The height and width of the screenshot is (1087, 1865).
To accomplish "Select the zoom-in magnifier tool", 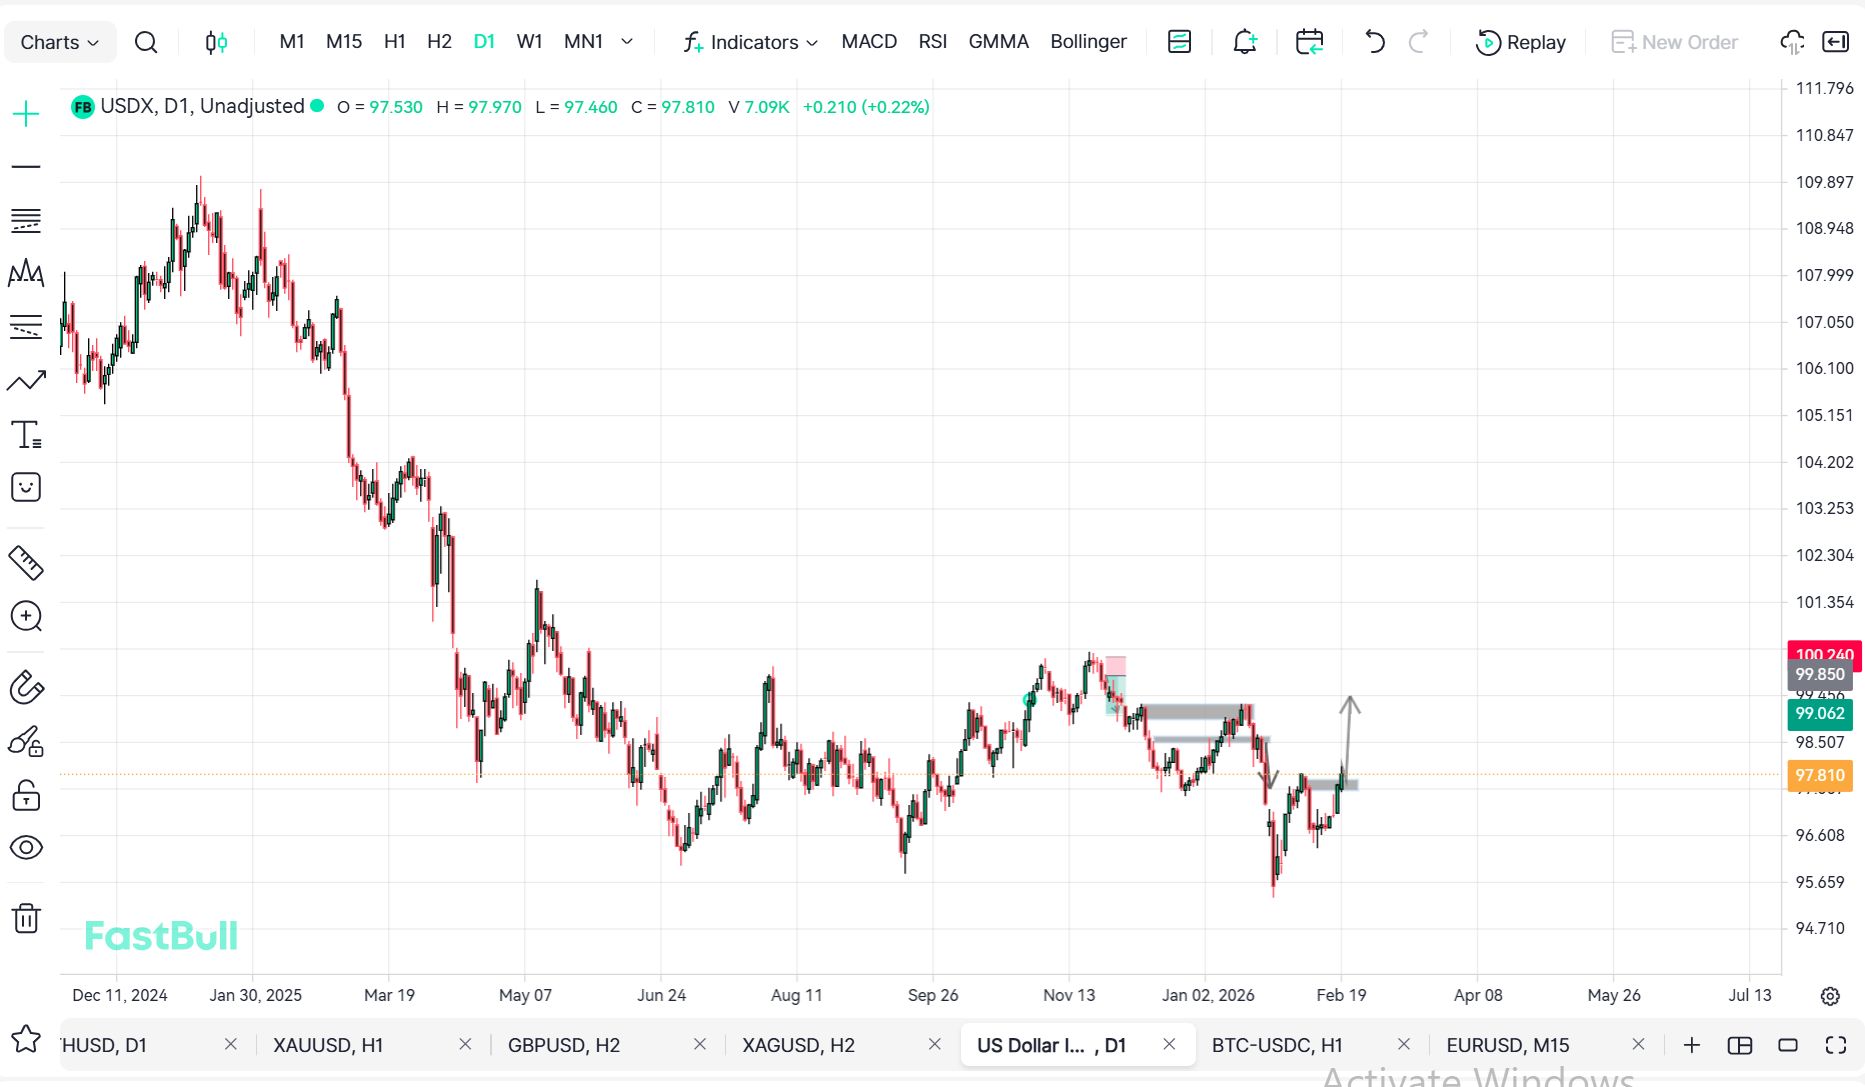I will pyautogui.click(x=26, y=616).
